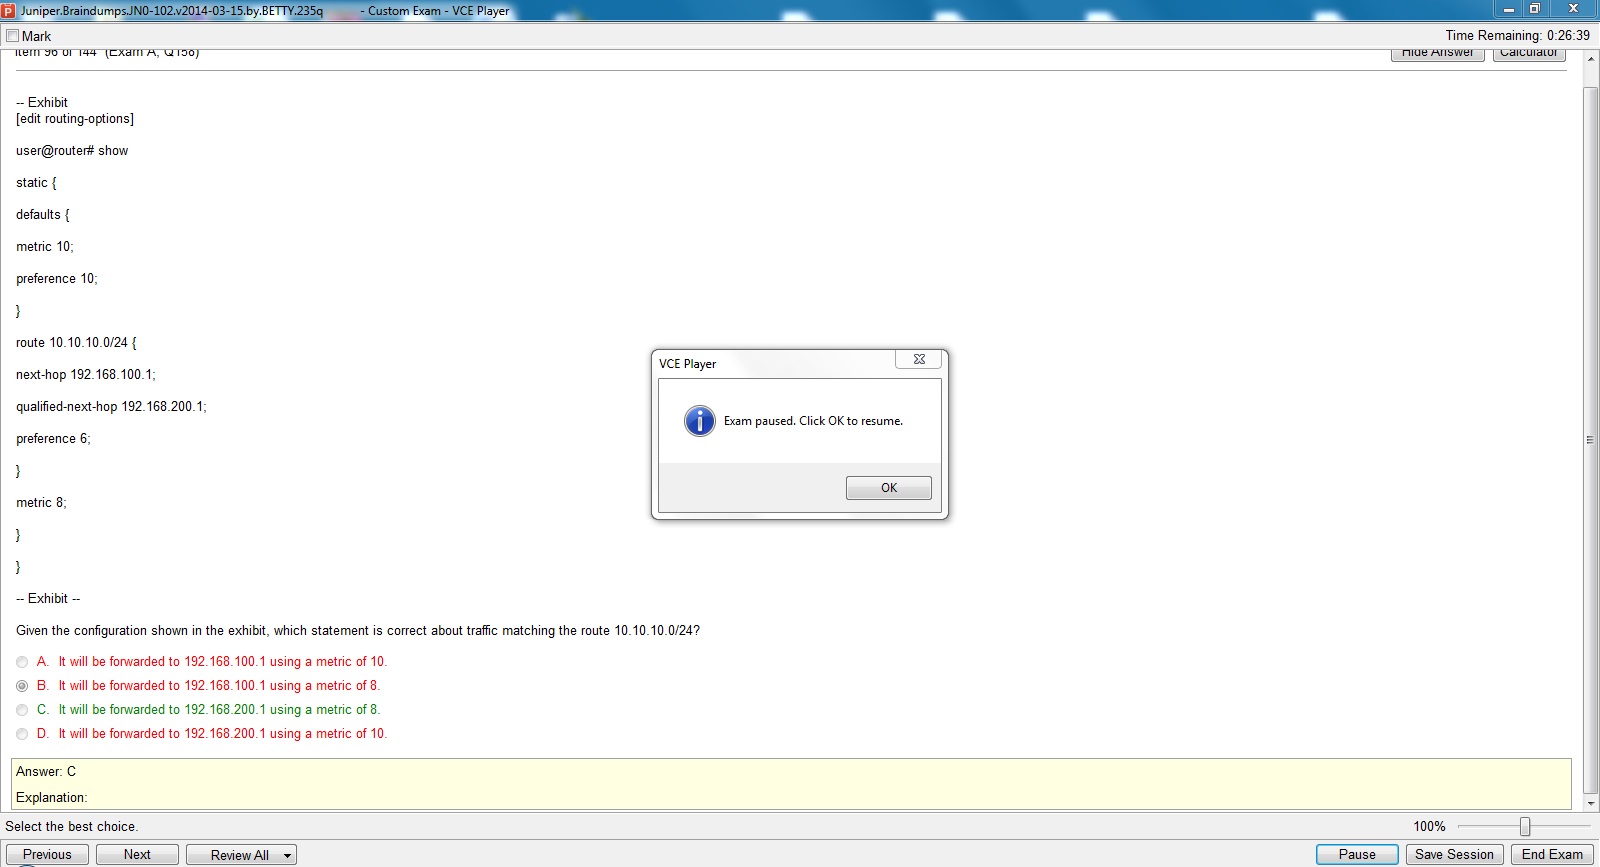Restore down the VCE Player window

pos(1535,9)
